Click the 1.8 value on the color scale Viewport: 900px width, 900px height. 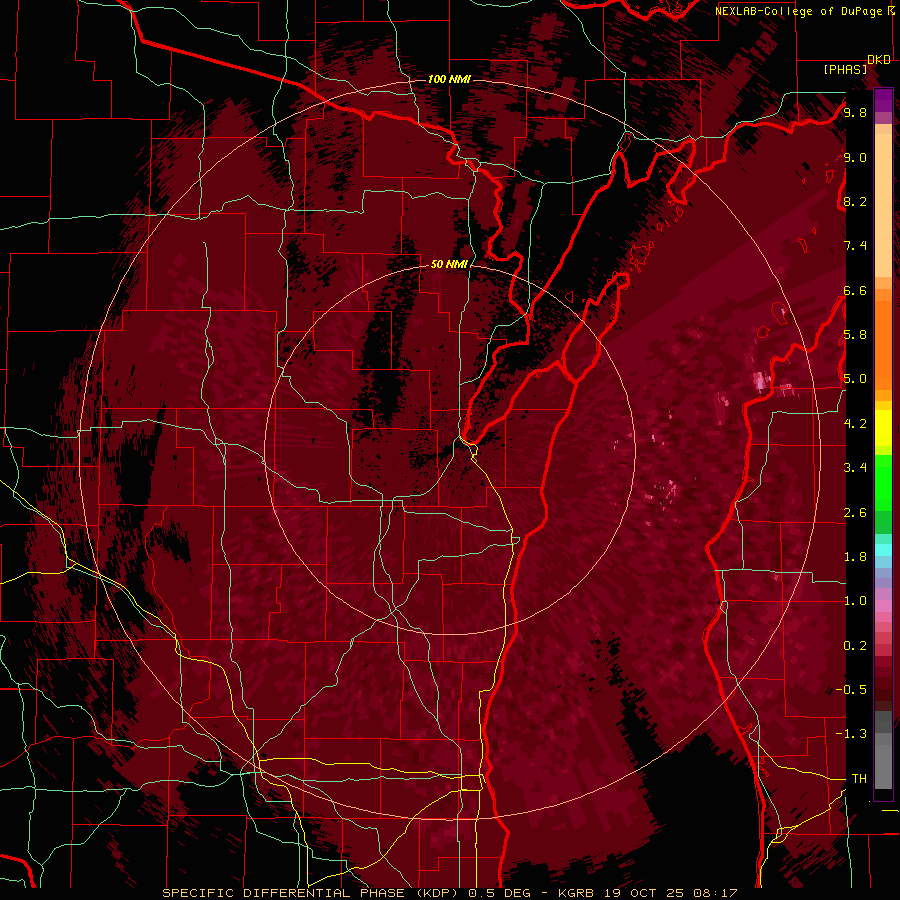[x=855, y=557]
